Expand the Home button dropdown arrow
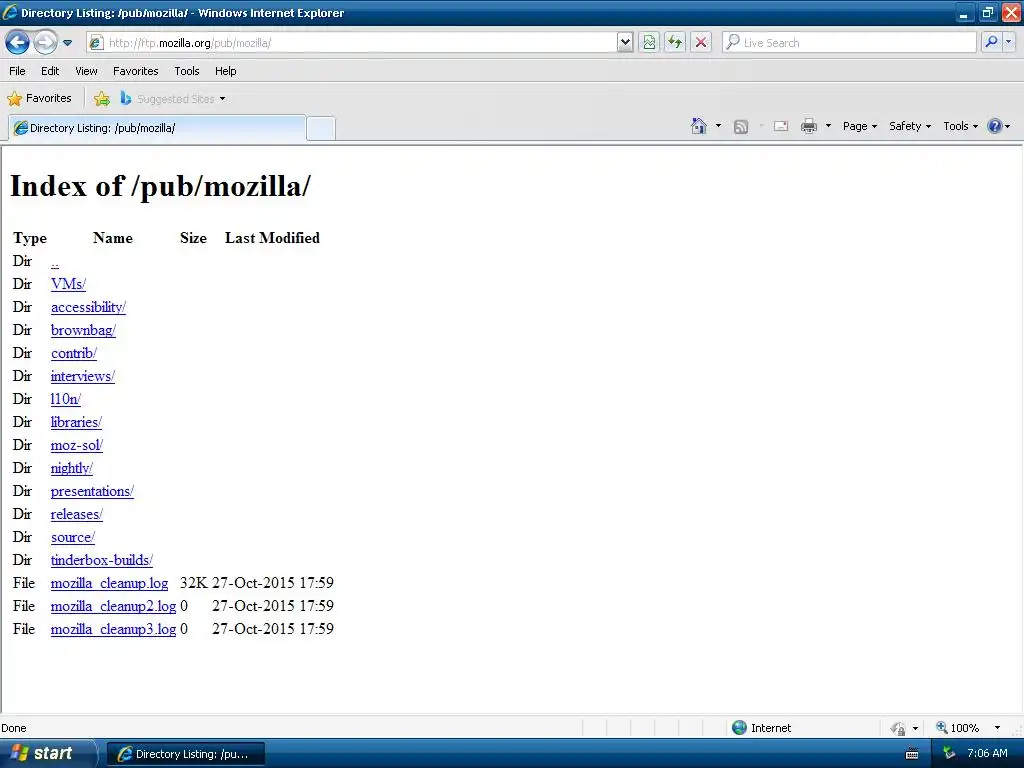 (718, 126)
